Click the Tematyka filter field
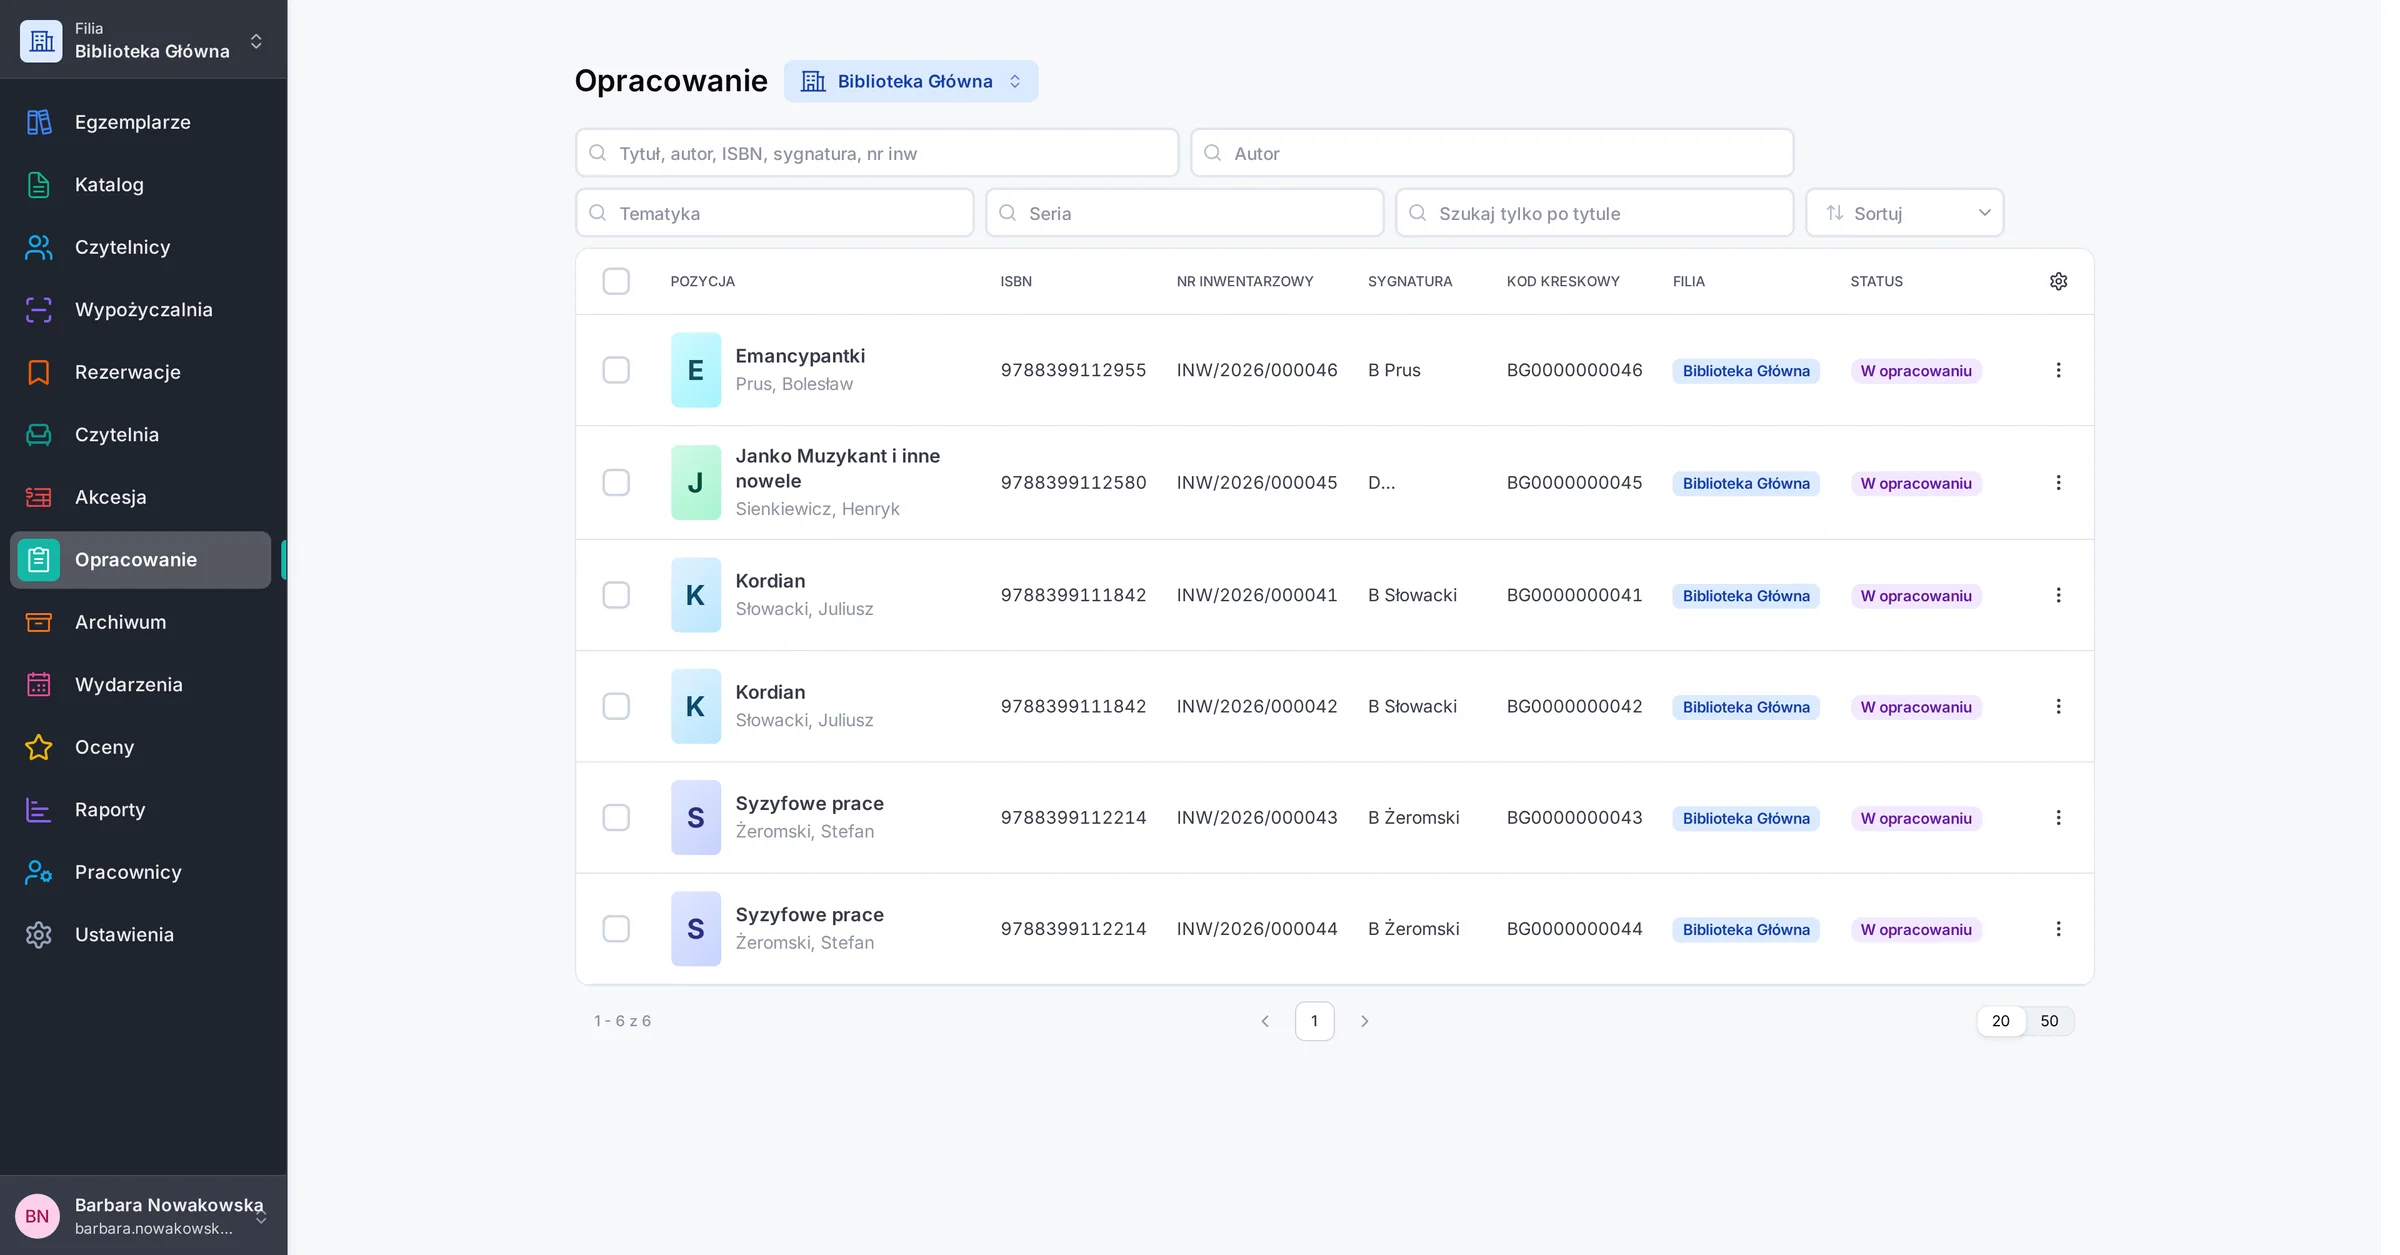The width and height of the screenshot is (2400, 1255). (x=774, y=213)
